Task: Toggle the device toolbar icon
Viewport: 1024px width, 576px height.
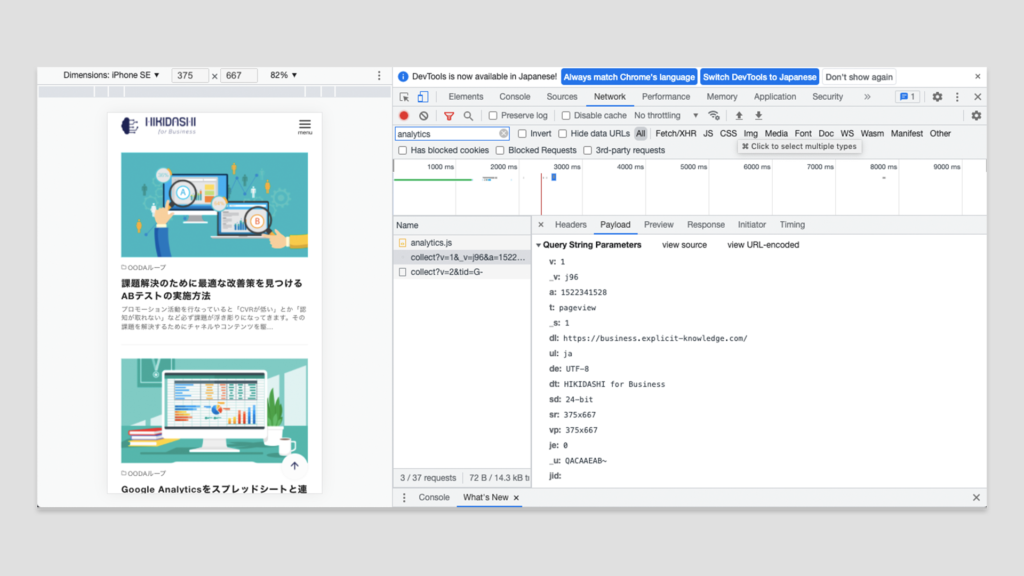Action: 422,97
